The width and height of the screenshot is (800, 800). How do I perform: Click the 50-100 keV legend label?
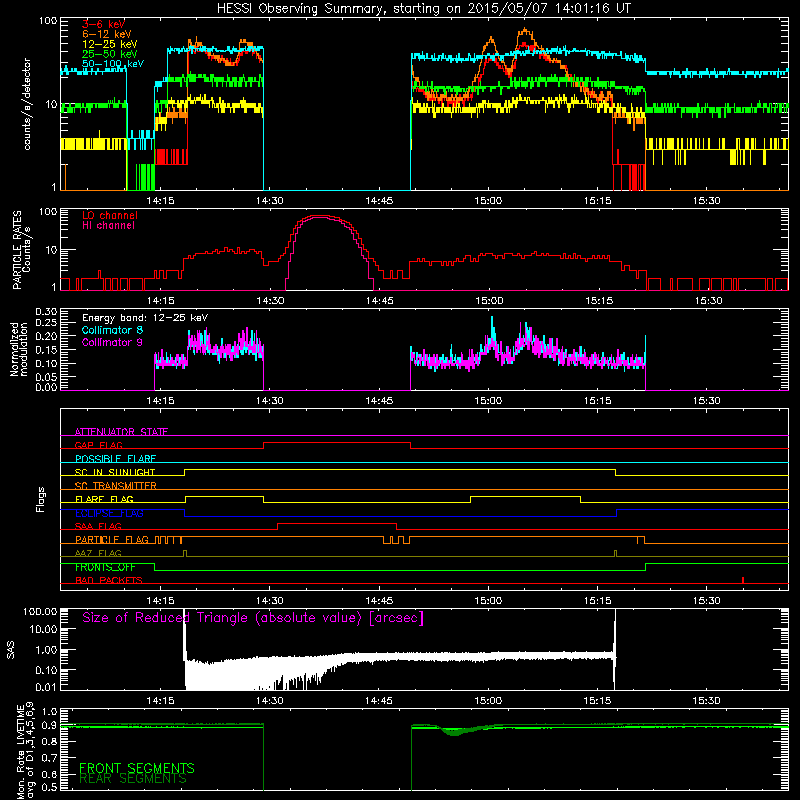pyautogui.click(x=113, y=64)
